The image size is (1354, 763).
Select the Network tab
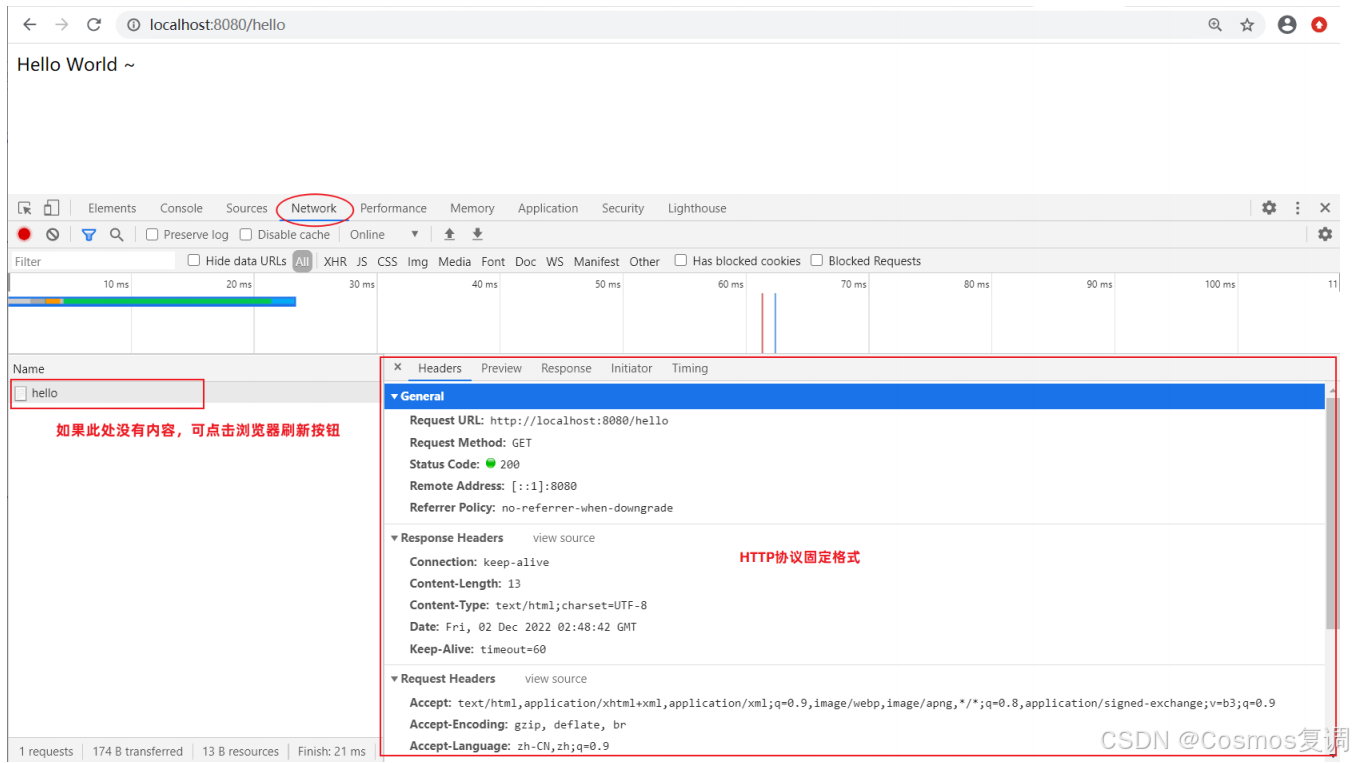[314, 208]
